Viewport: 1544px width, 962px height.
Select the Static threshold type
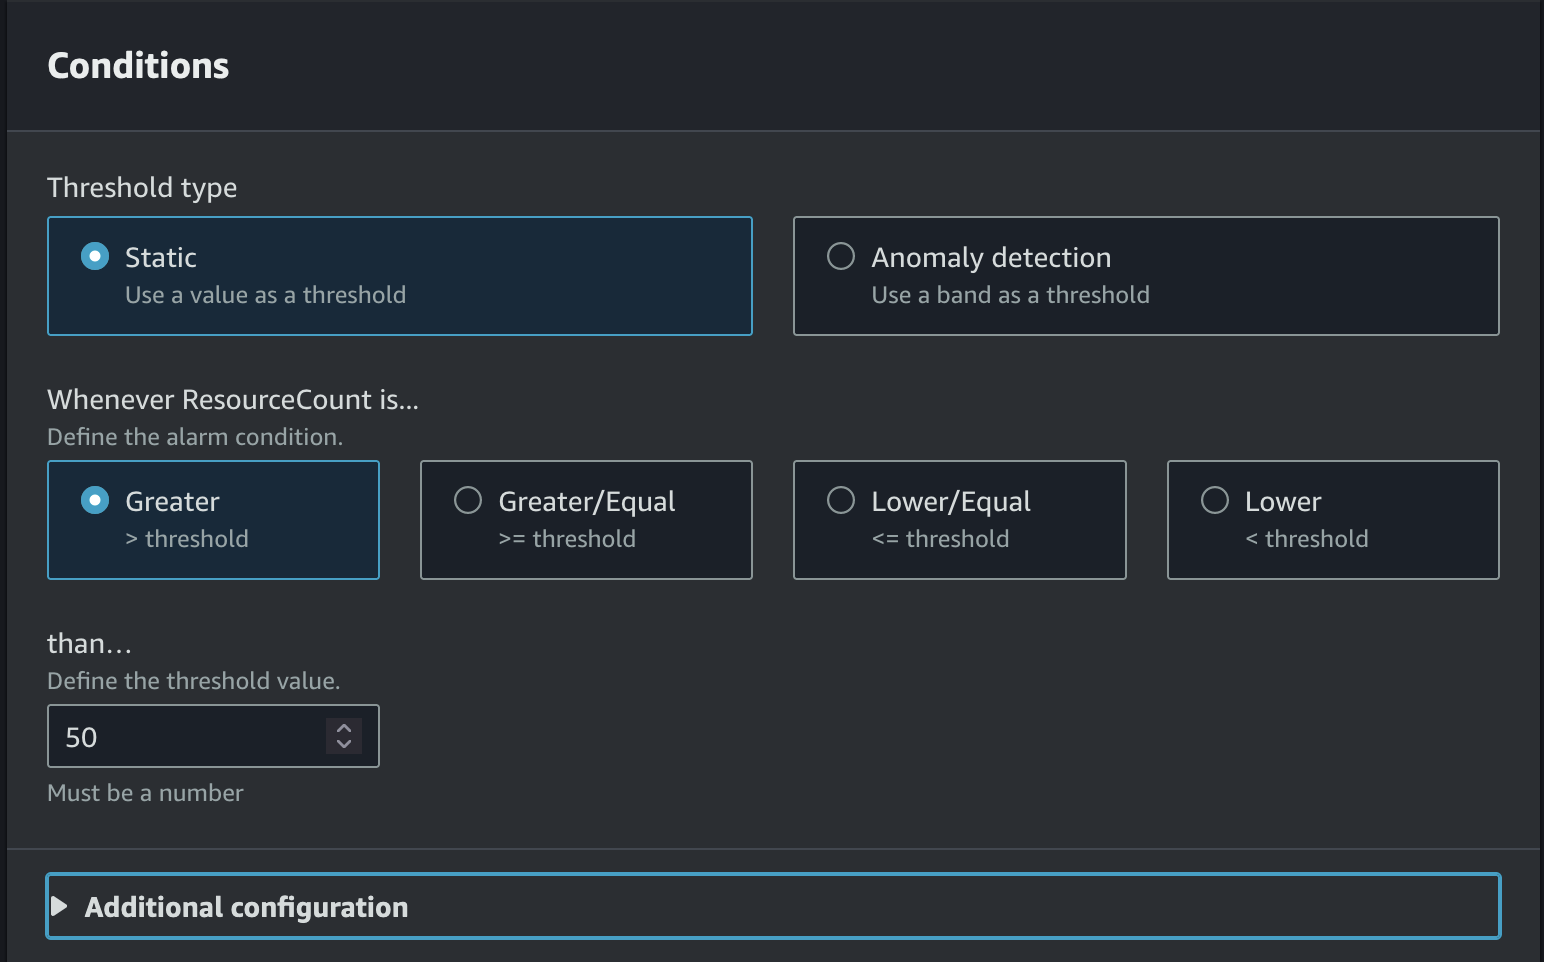pos(400,276)
